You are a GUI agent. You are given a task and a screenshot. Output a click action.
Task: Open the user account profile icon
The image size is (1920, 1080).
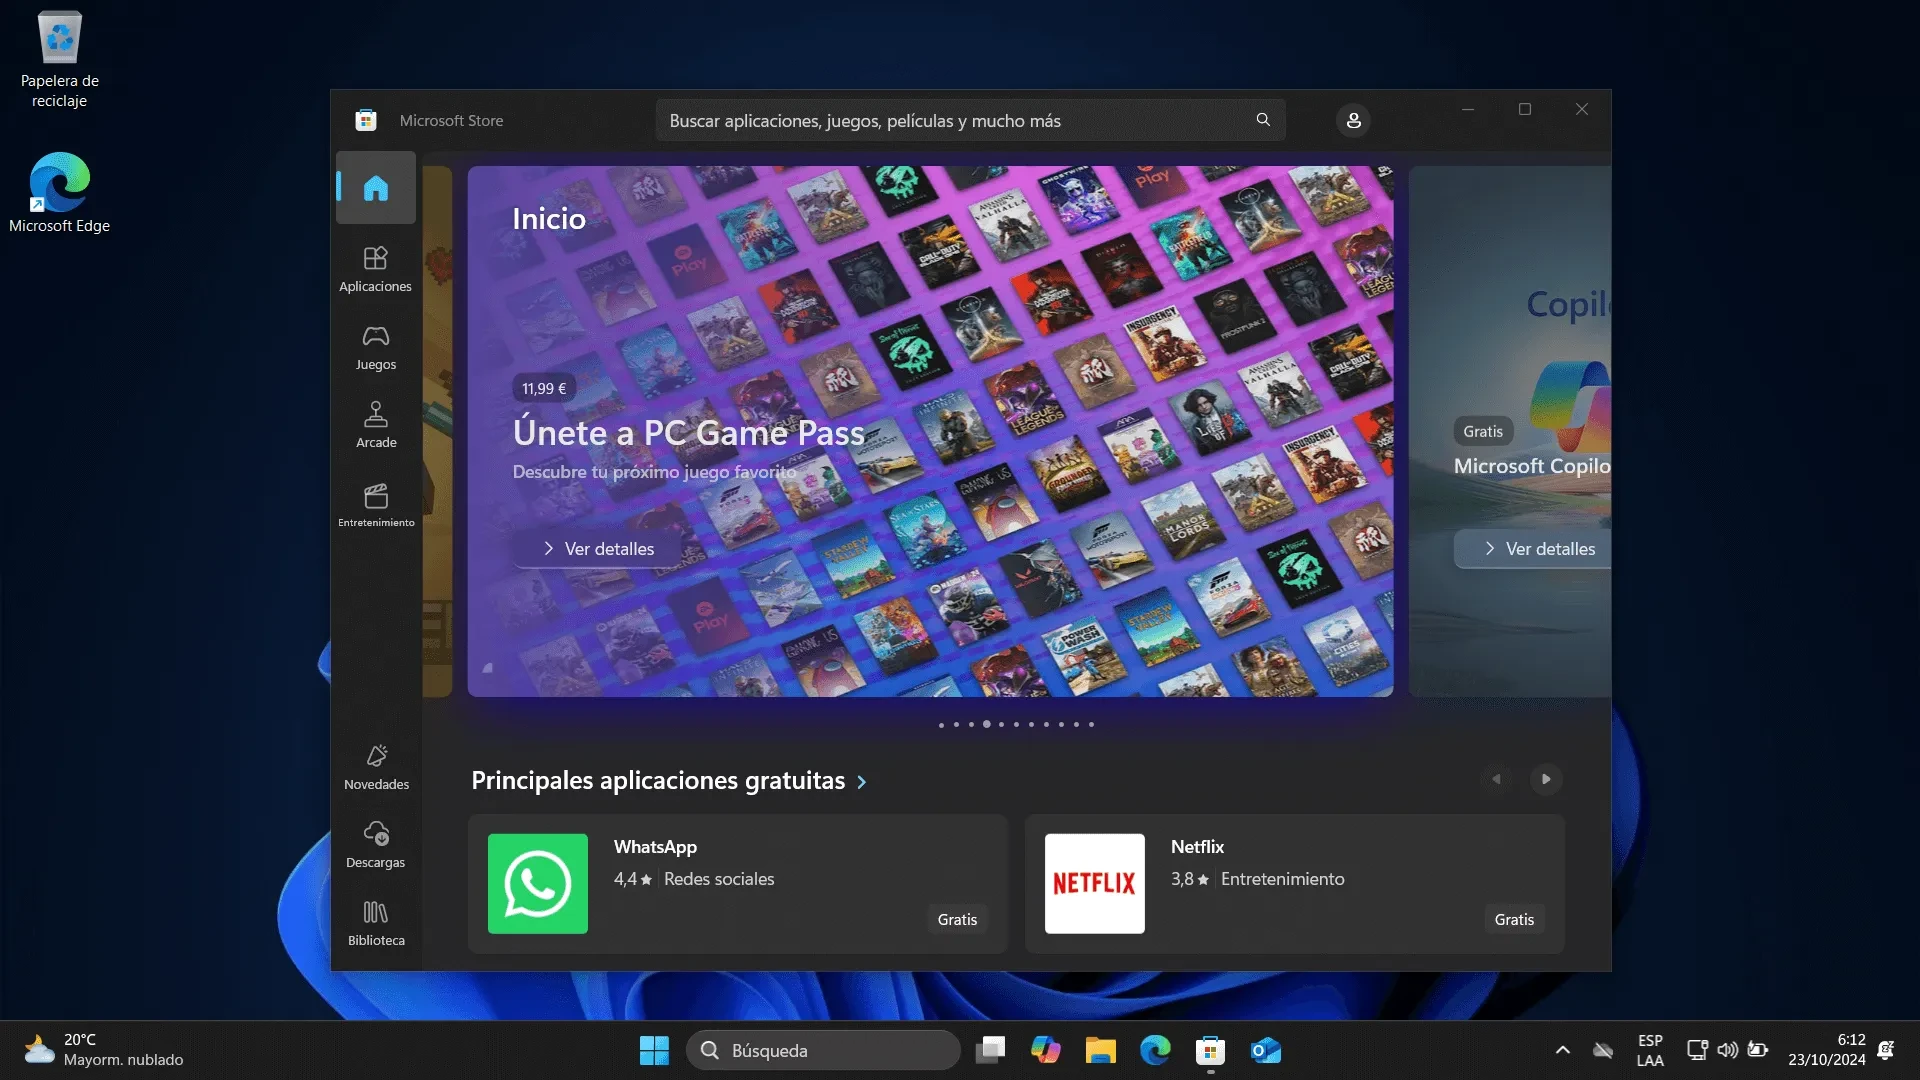click(x=1353, y=120)
